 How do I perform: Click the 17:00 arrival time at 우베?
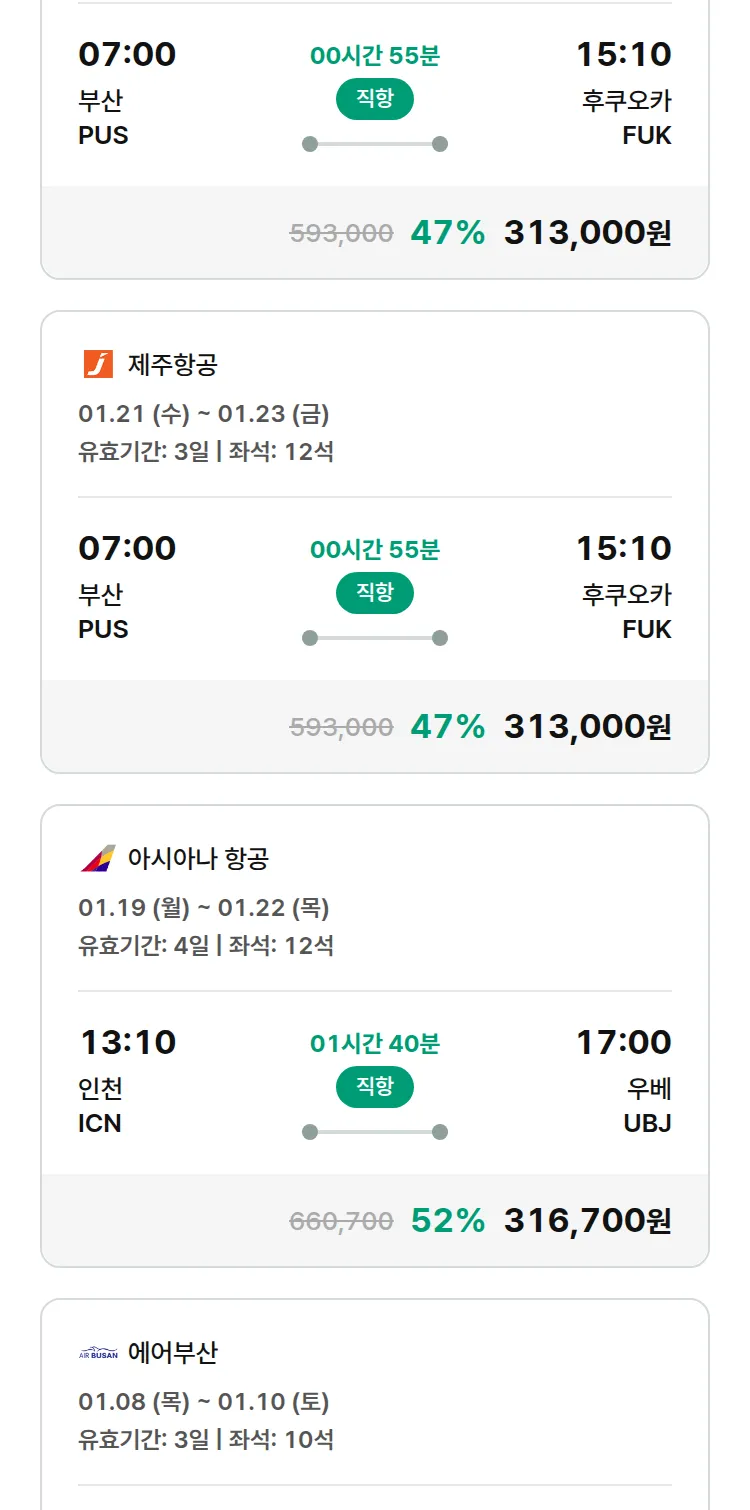click(623, 1042)
